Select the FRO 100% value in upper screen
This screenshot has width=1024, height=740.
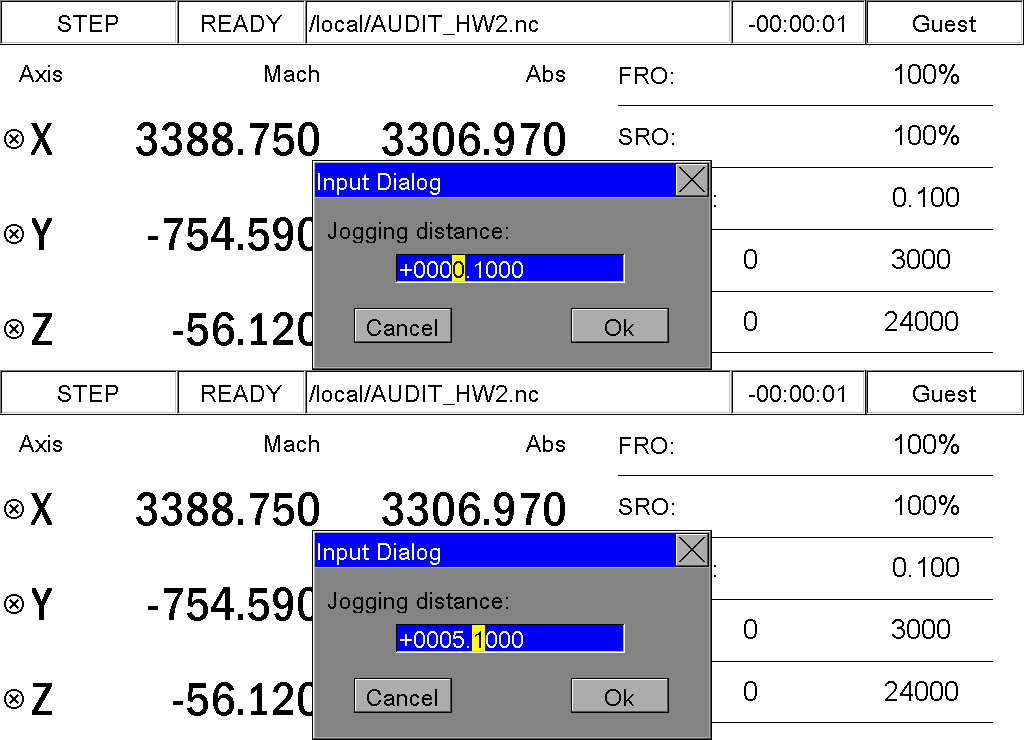pos(926,74)
